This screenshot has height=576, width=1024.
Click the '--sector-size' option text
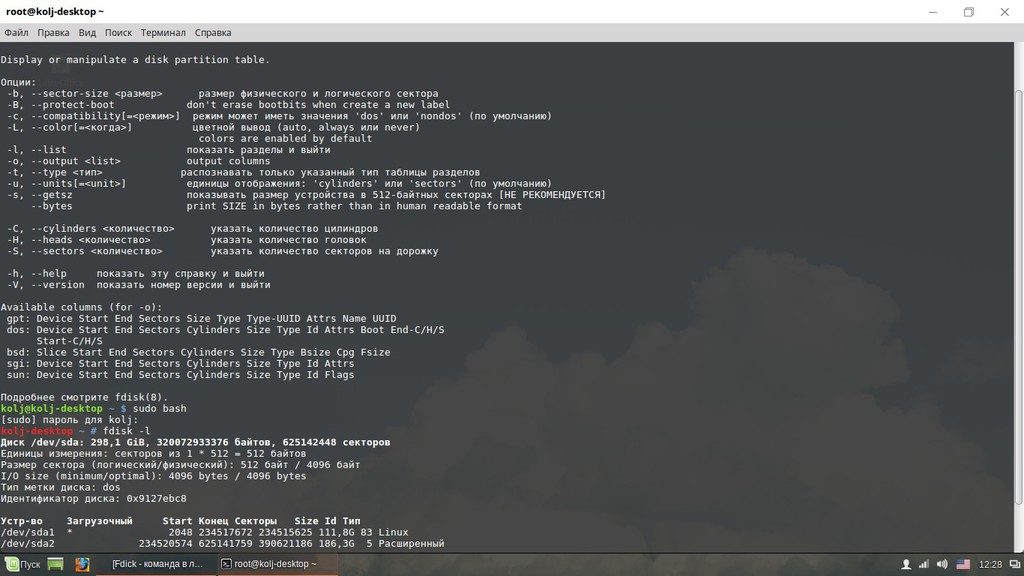pos(69,93)
